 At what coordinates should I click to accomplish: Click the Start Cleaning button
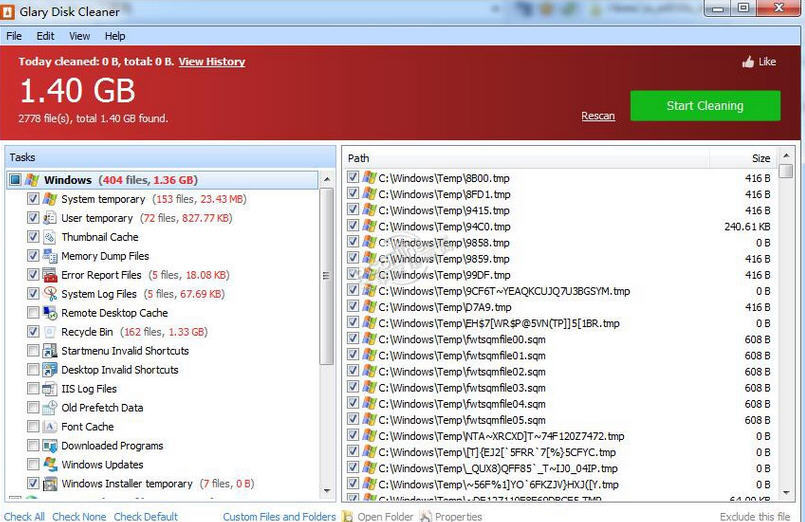coord(705,106)
